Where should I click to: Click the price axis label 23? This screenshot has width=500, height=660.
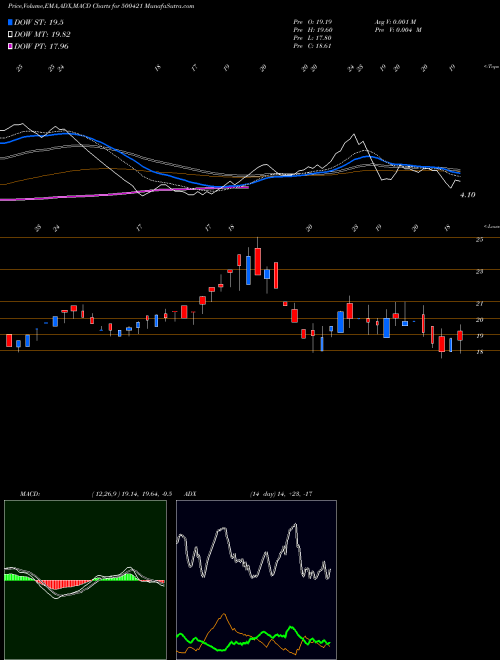(x=479, y=271)
